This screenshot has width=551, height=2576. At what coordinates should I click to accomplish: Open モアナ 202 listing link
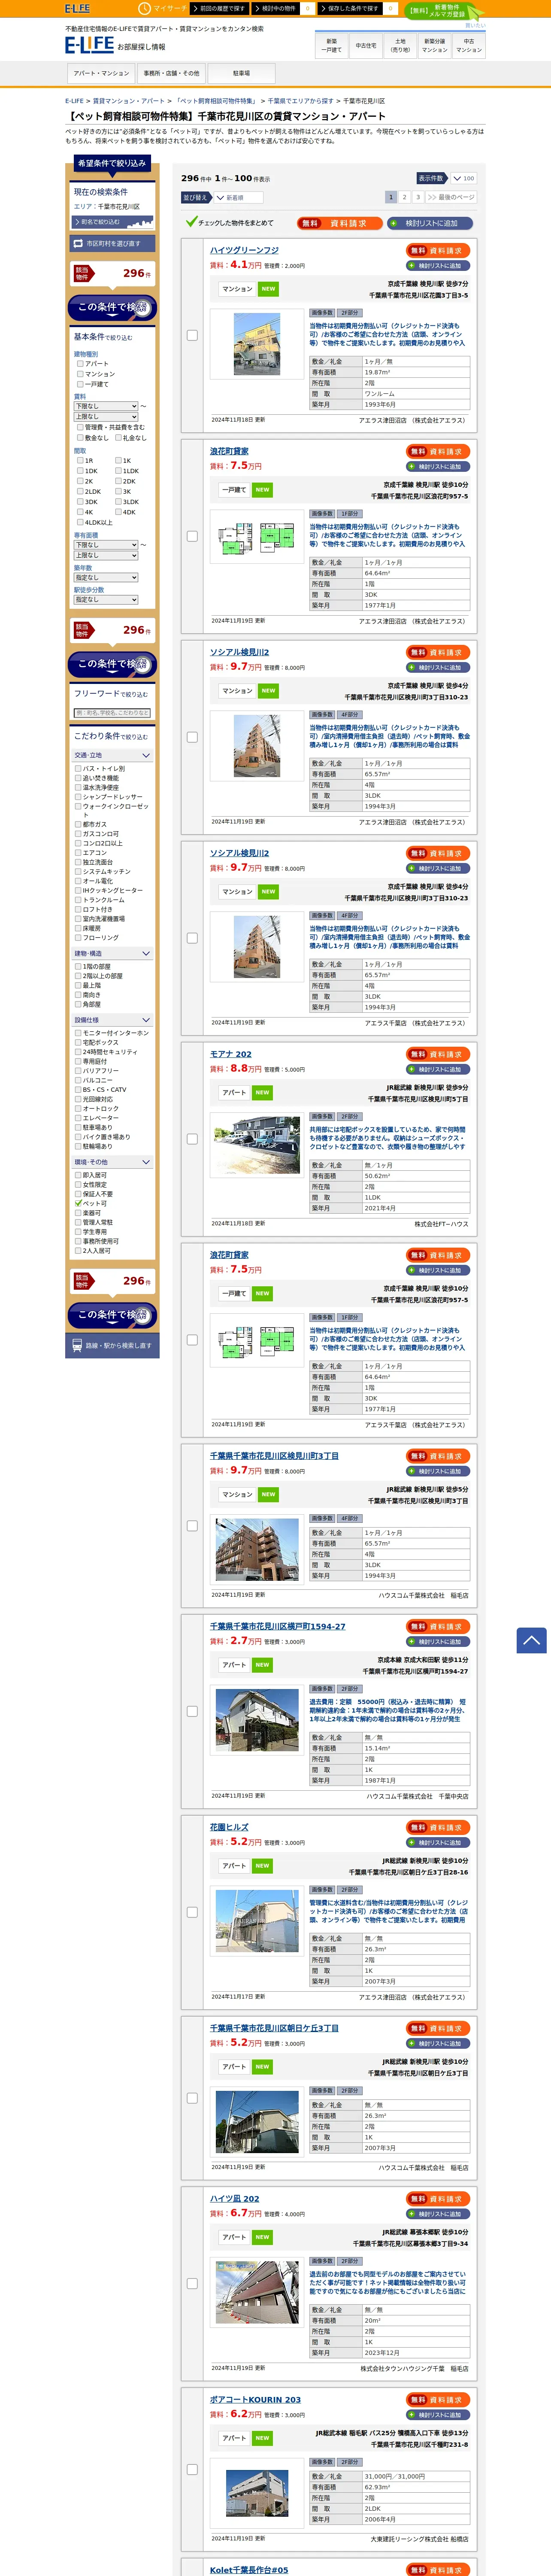click(230, 1054)
